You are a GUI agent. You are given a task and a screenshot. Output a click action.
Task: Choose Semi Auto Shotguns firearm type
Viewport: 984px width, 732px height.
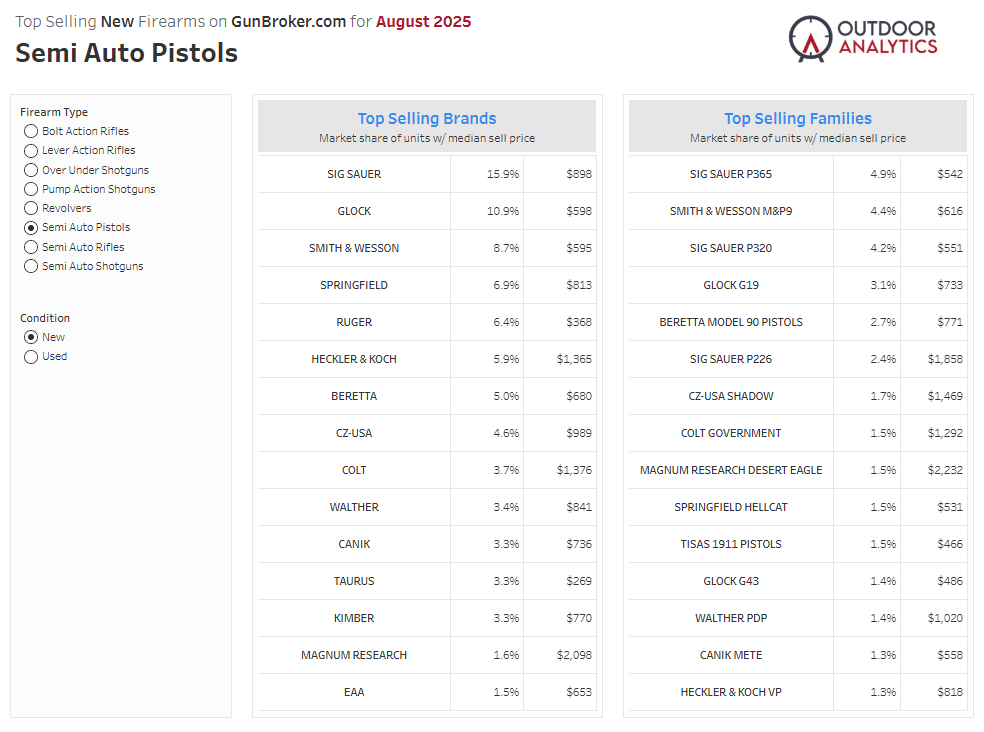coord(30,266)
